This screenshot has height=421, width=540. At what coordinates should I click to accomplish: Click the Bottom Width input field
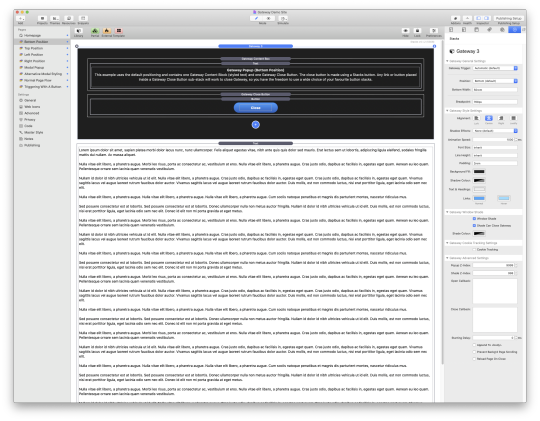(x=495, y=90)
